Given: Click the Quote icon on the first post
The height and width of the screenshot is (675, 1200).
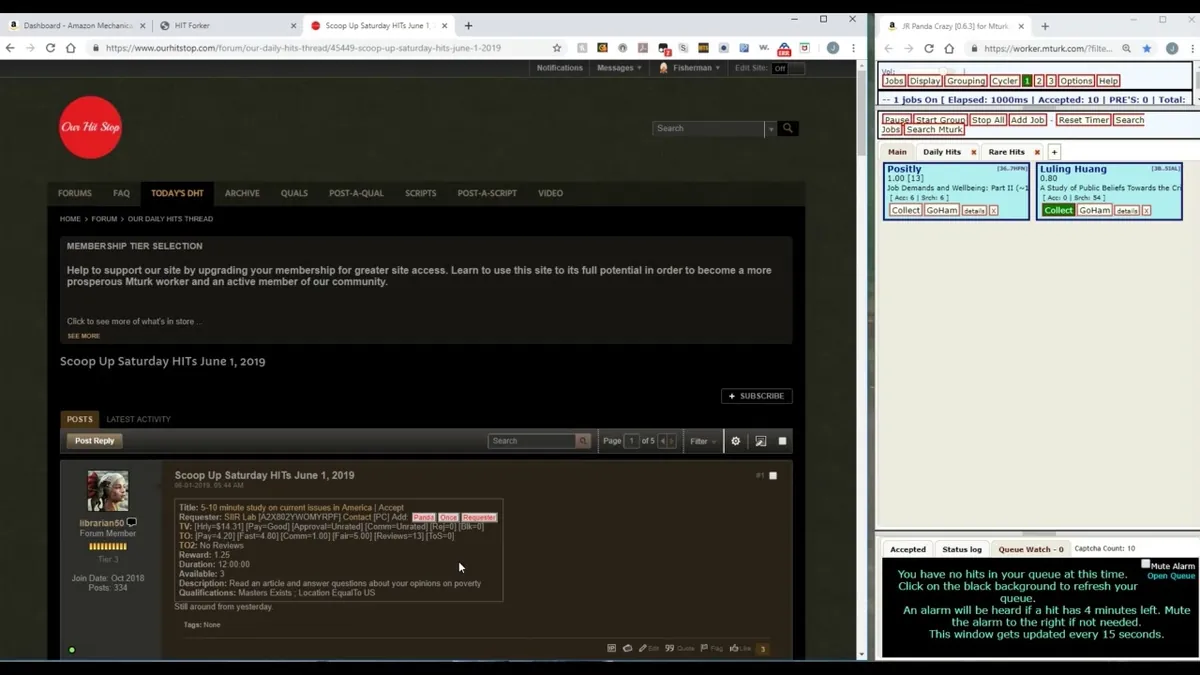Looking at the screenshot, I should pyautogui.click(x=679, y=648).
